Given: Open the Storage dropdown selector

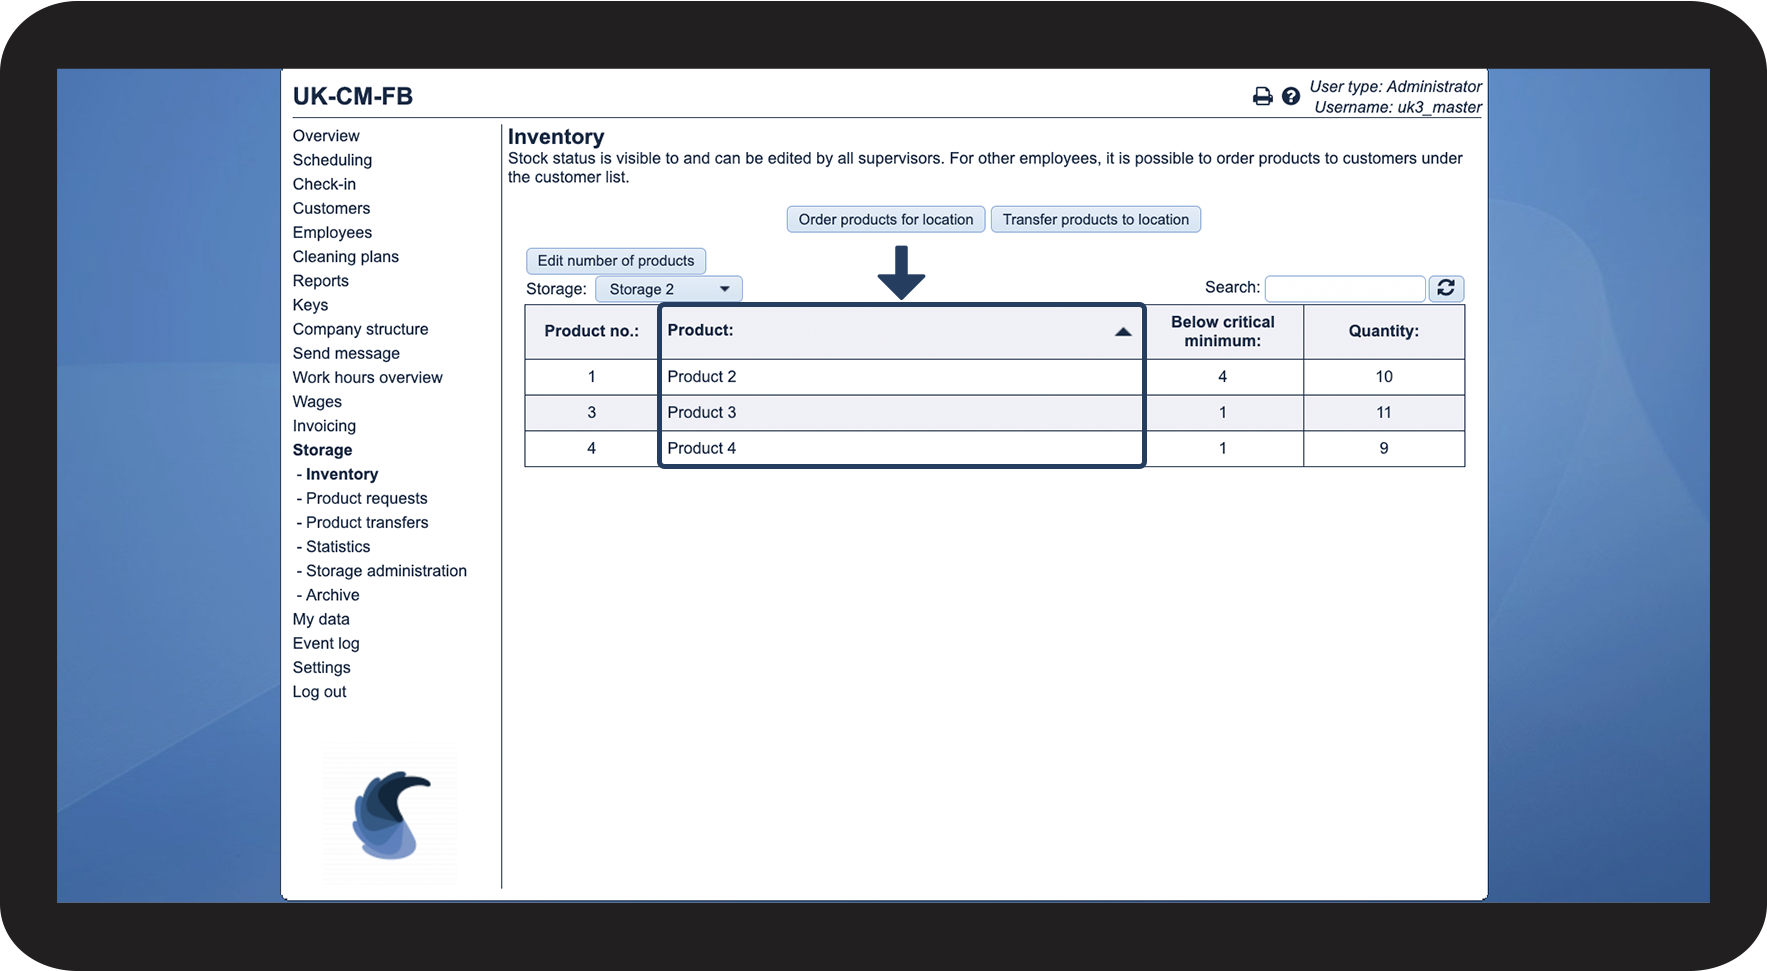Looking at the screenshot, I should (x=669, y=289).
